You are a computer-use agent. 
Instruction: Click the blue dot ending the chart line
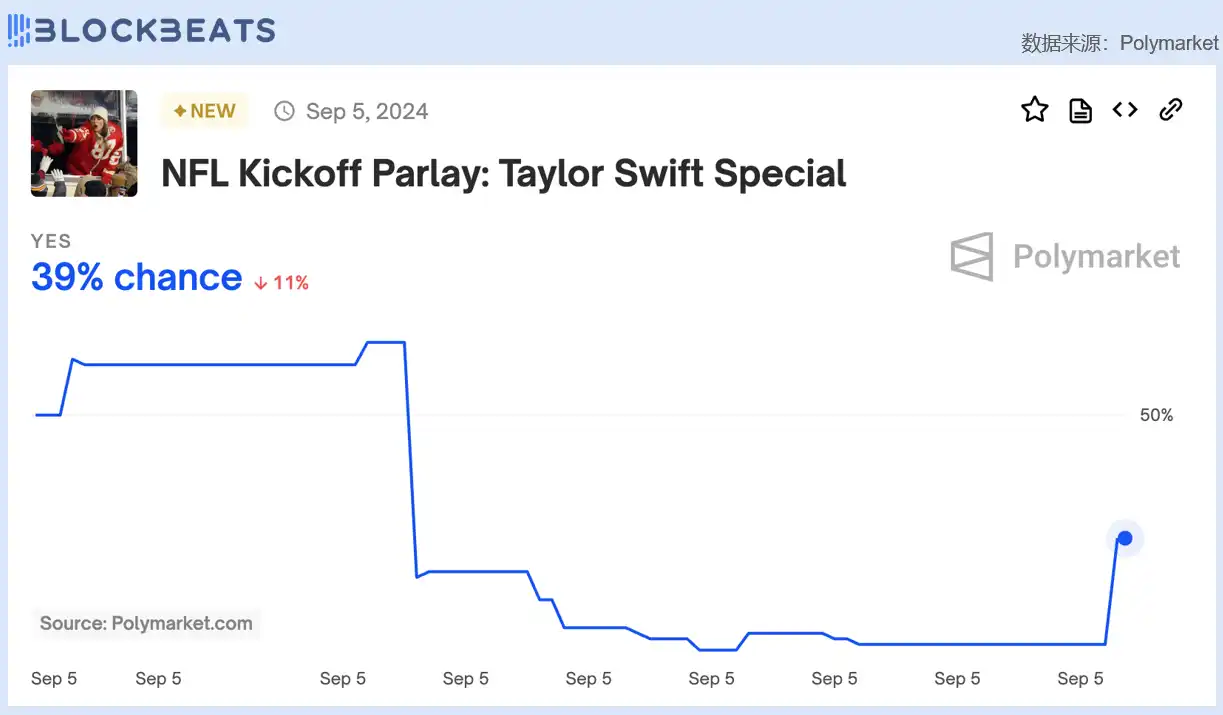tap(1125, 539)
